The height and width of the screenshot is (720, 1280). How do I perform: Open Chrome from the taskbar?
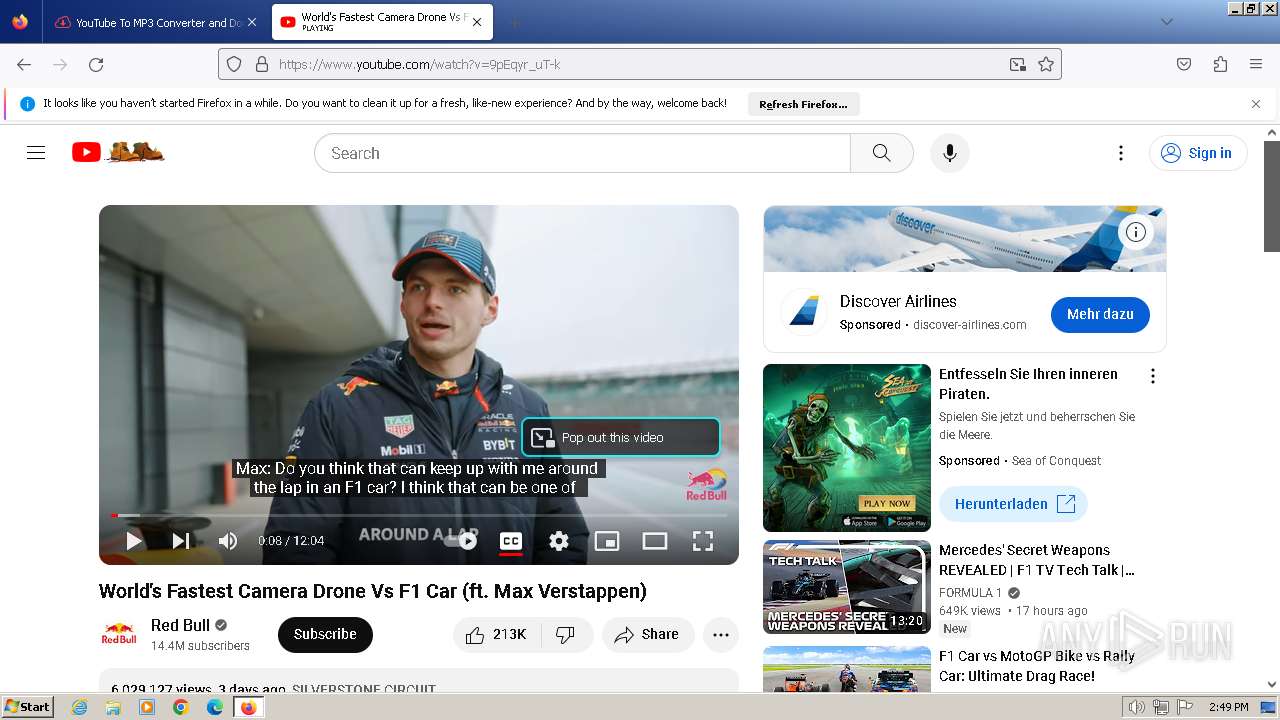(181, 707)
